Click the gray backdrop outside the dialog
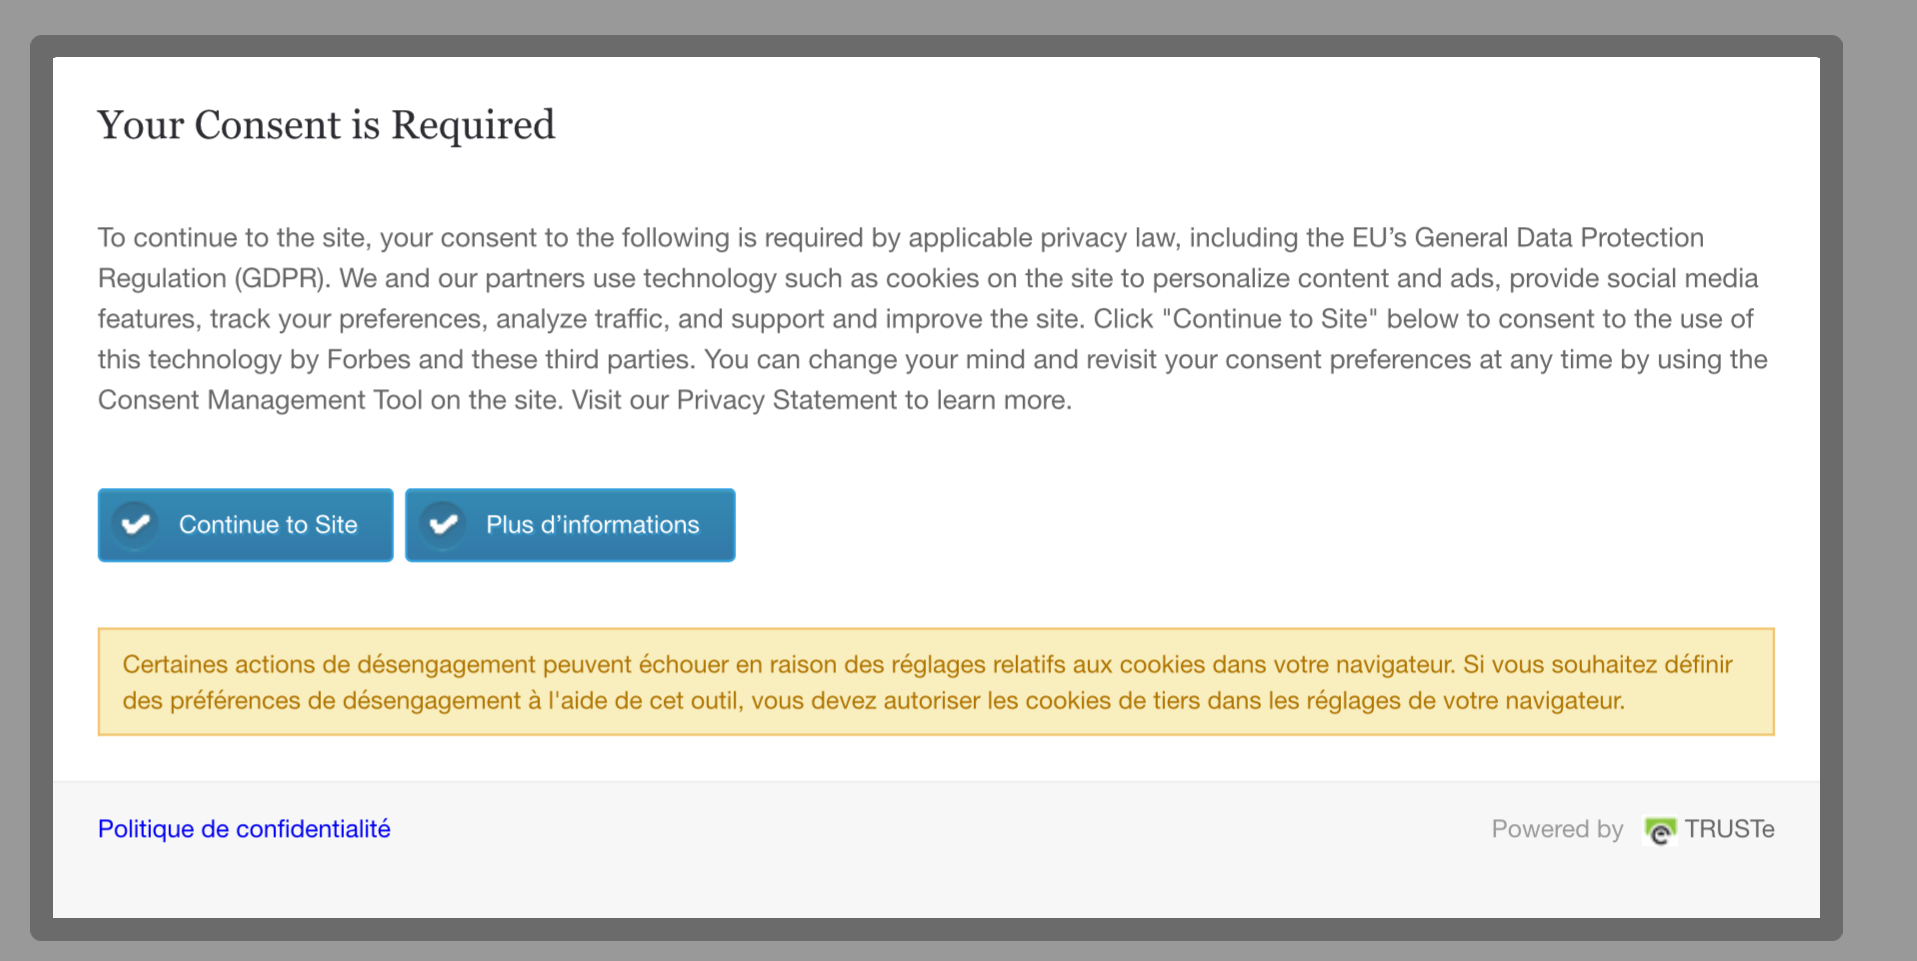Viewport: 1917px width, 961px height. [1880, 500]
